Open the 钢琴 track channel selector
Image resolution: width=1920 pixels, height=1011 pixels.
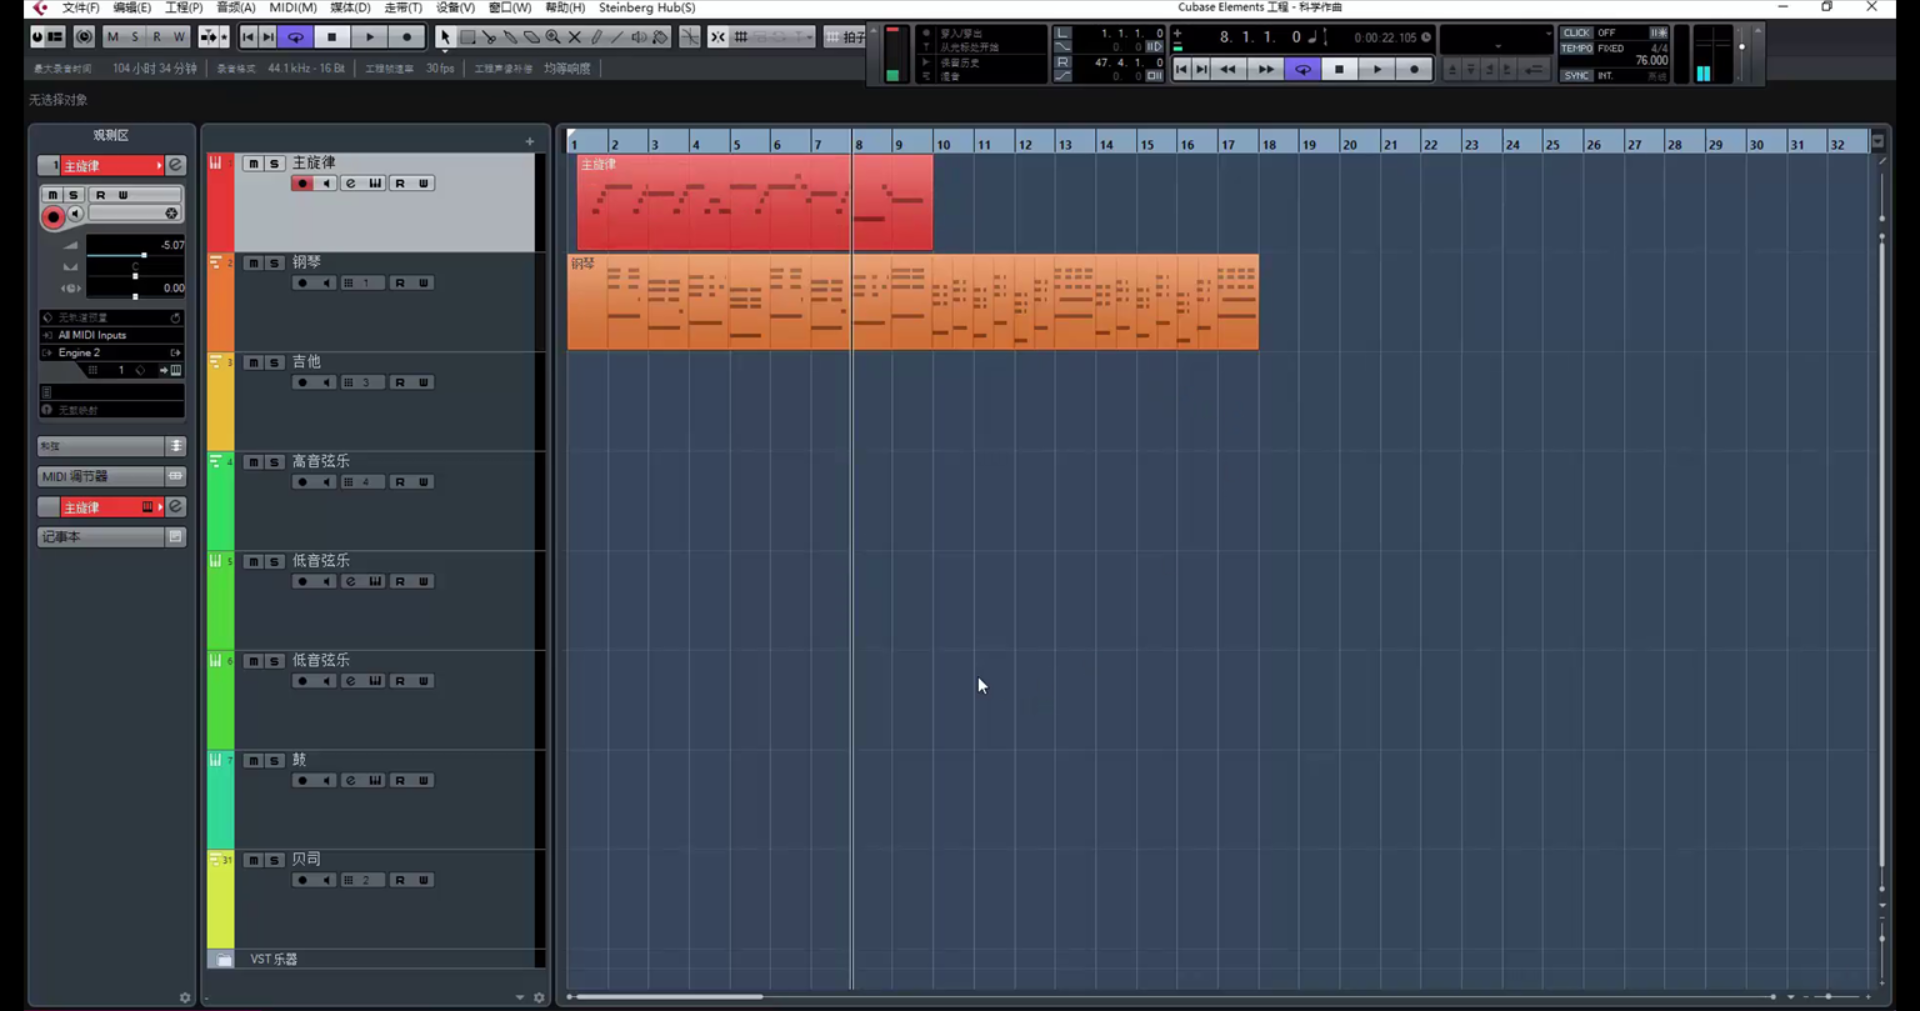tap(363, 283)
